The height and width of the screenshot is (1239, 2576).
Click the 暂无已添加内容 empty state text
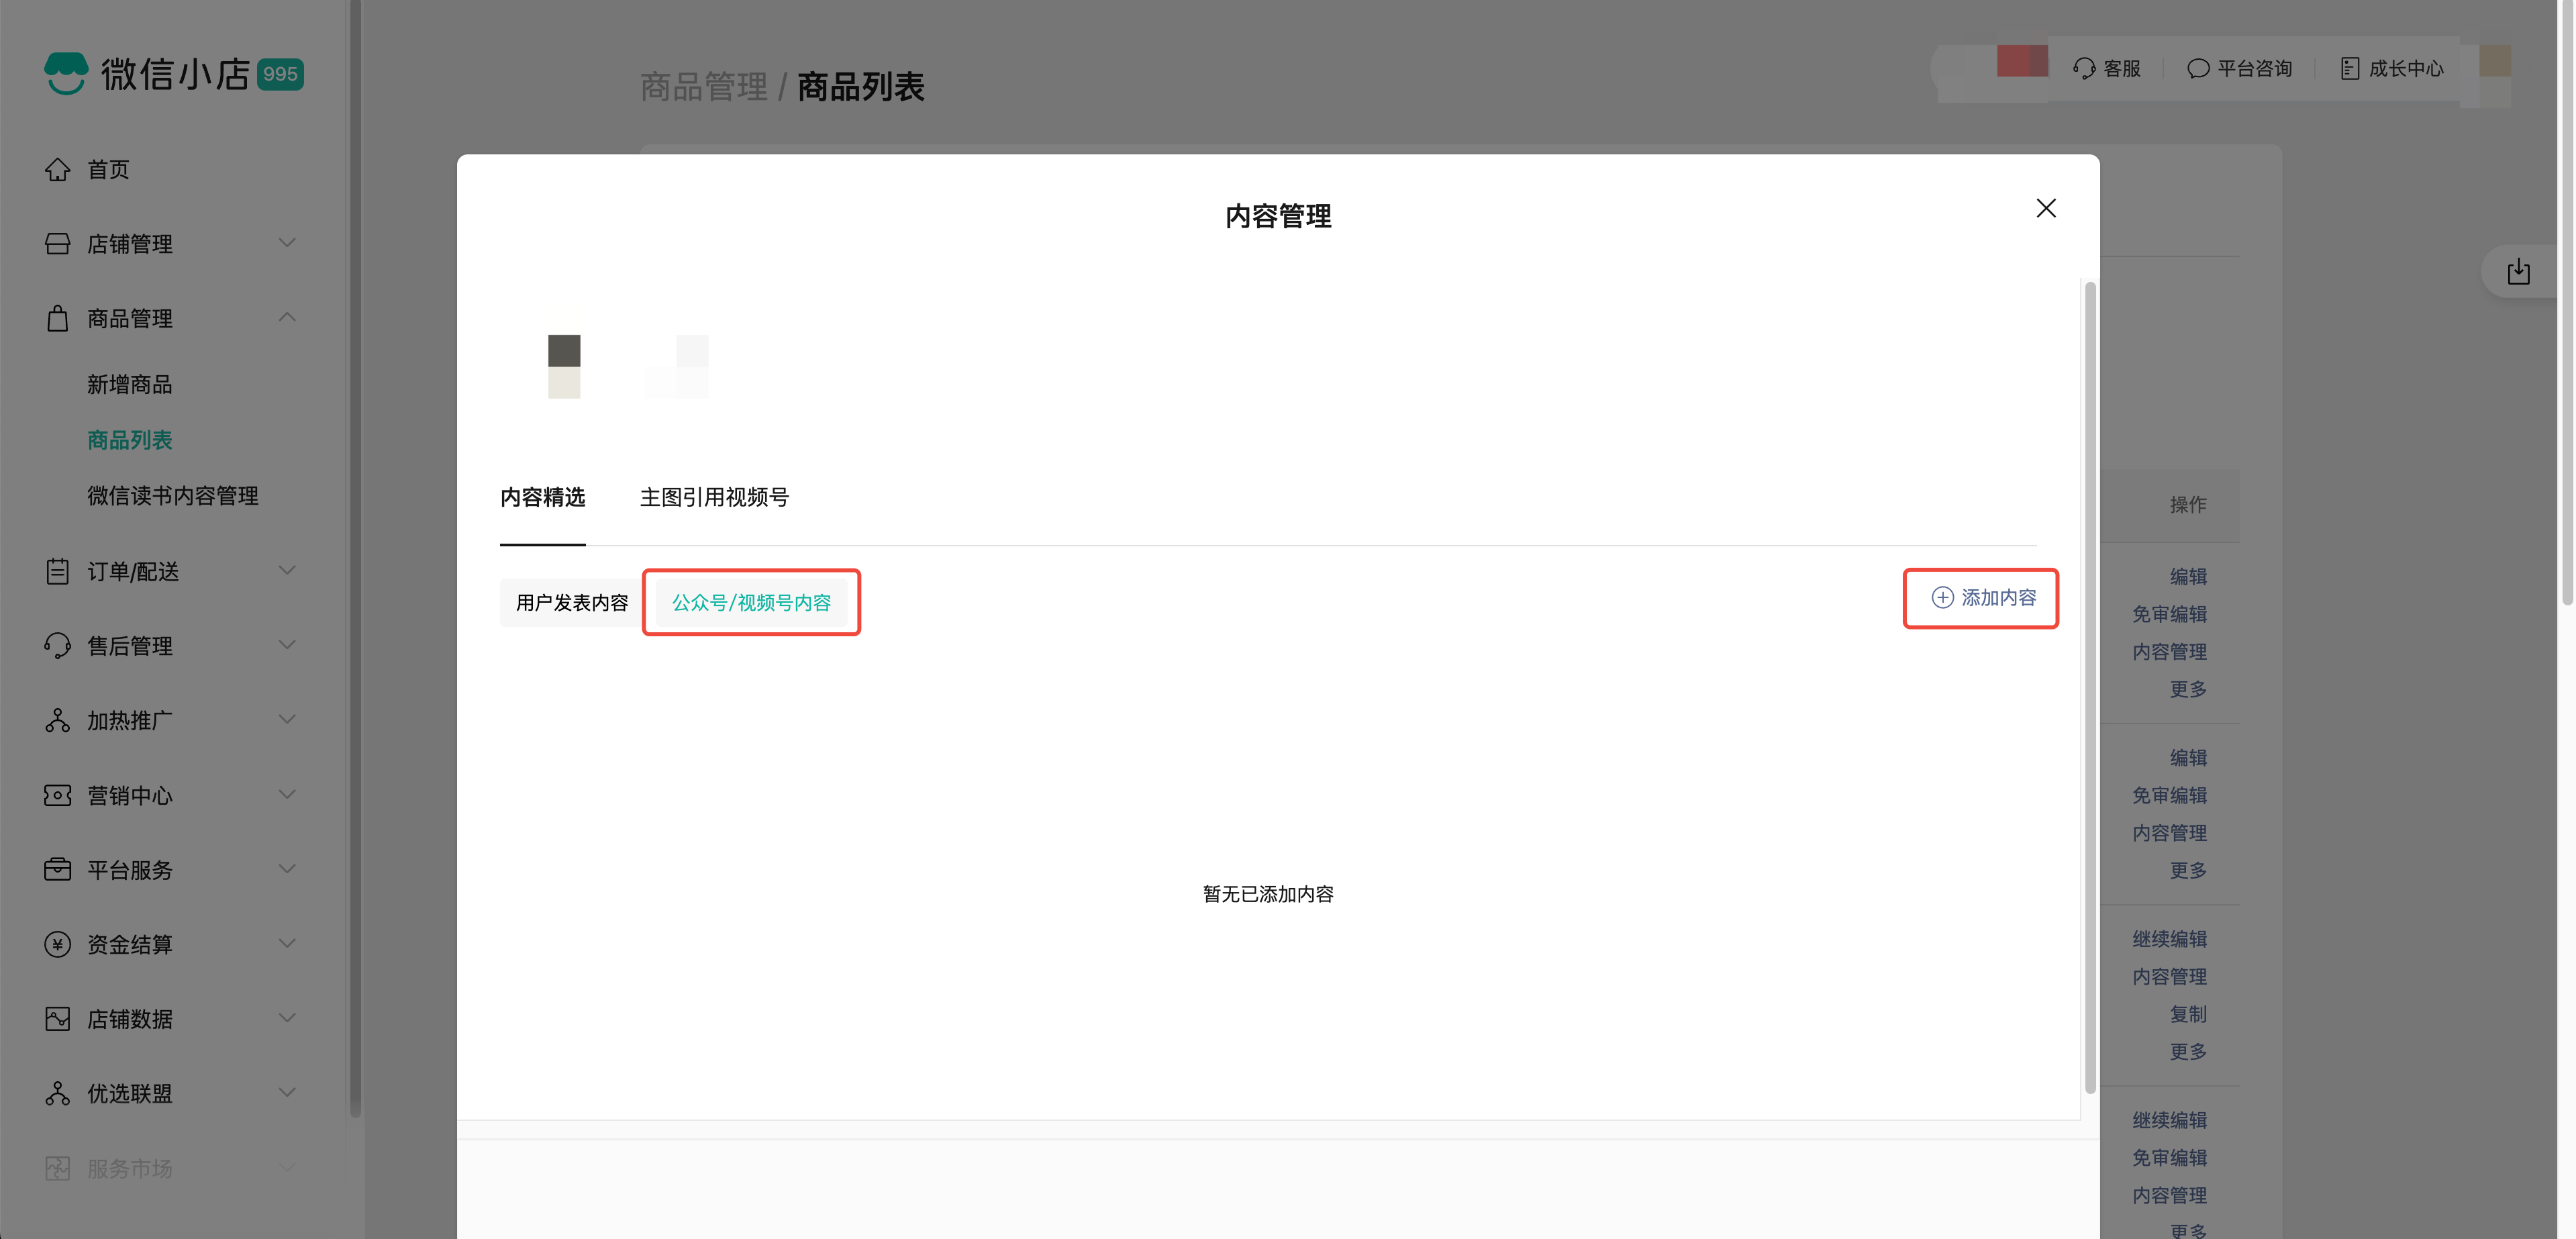coord(1268,894)
